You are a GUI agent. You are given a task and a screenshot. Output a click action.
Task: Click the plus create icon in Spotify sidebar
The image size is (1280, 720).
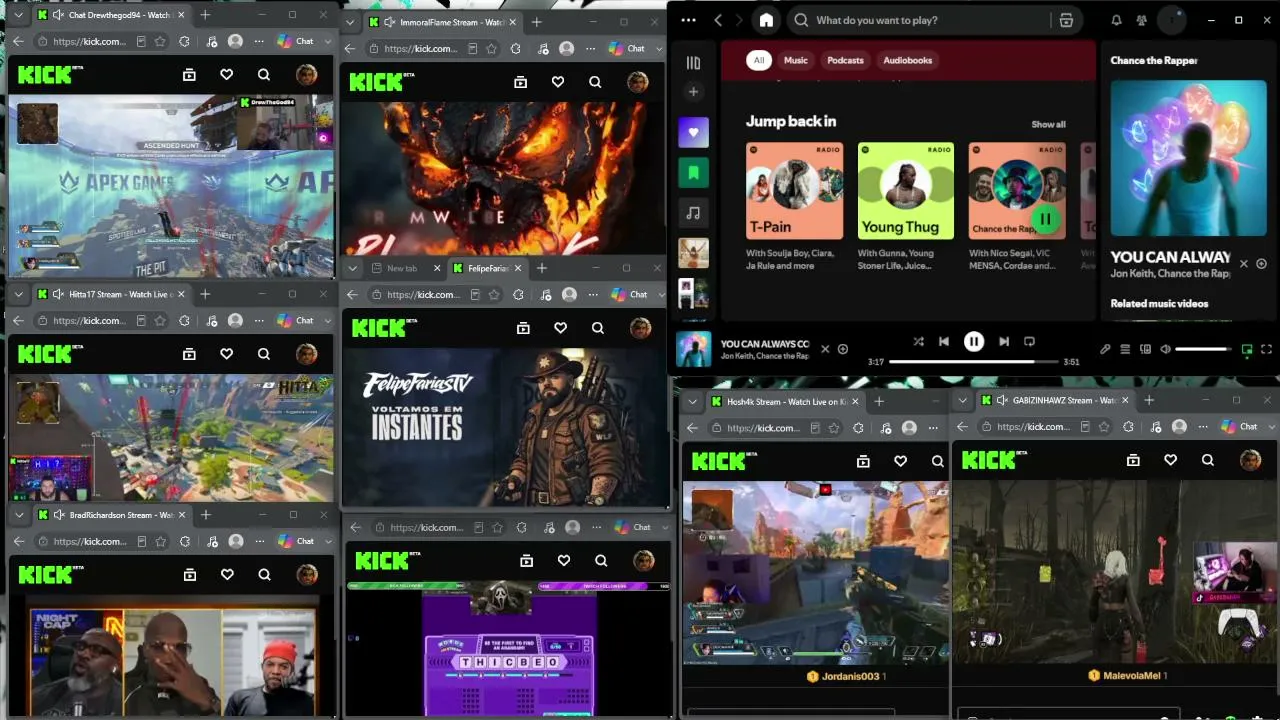point(693,92)
